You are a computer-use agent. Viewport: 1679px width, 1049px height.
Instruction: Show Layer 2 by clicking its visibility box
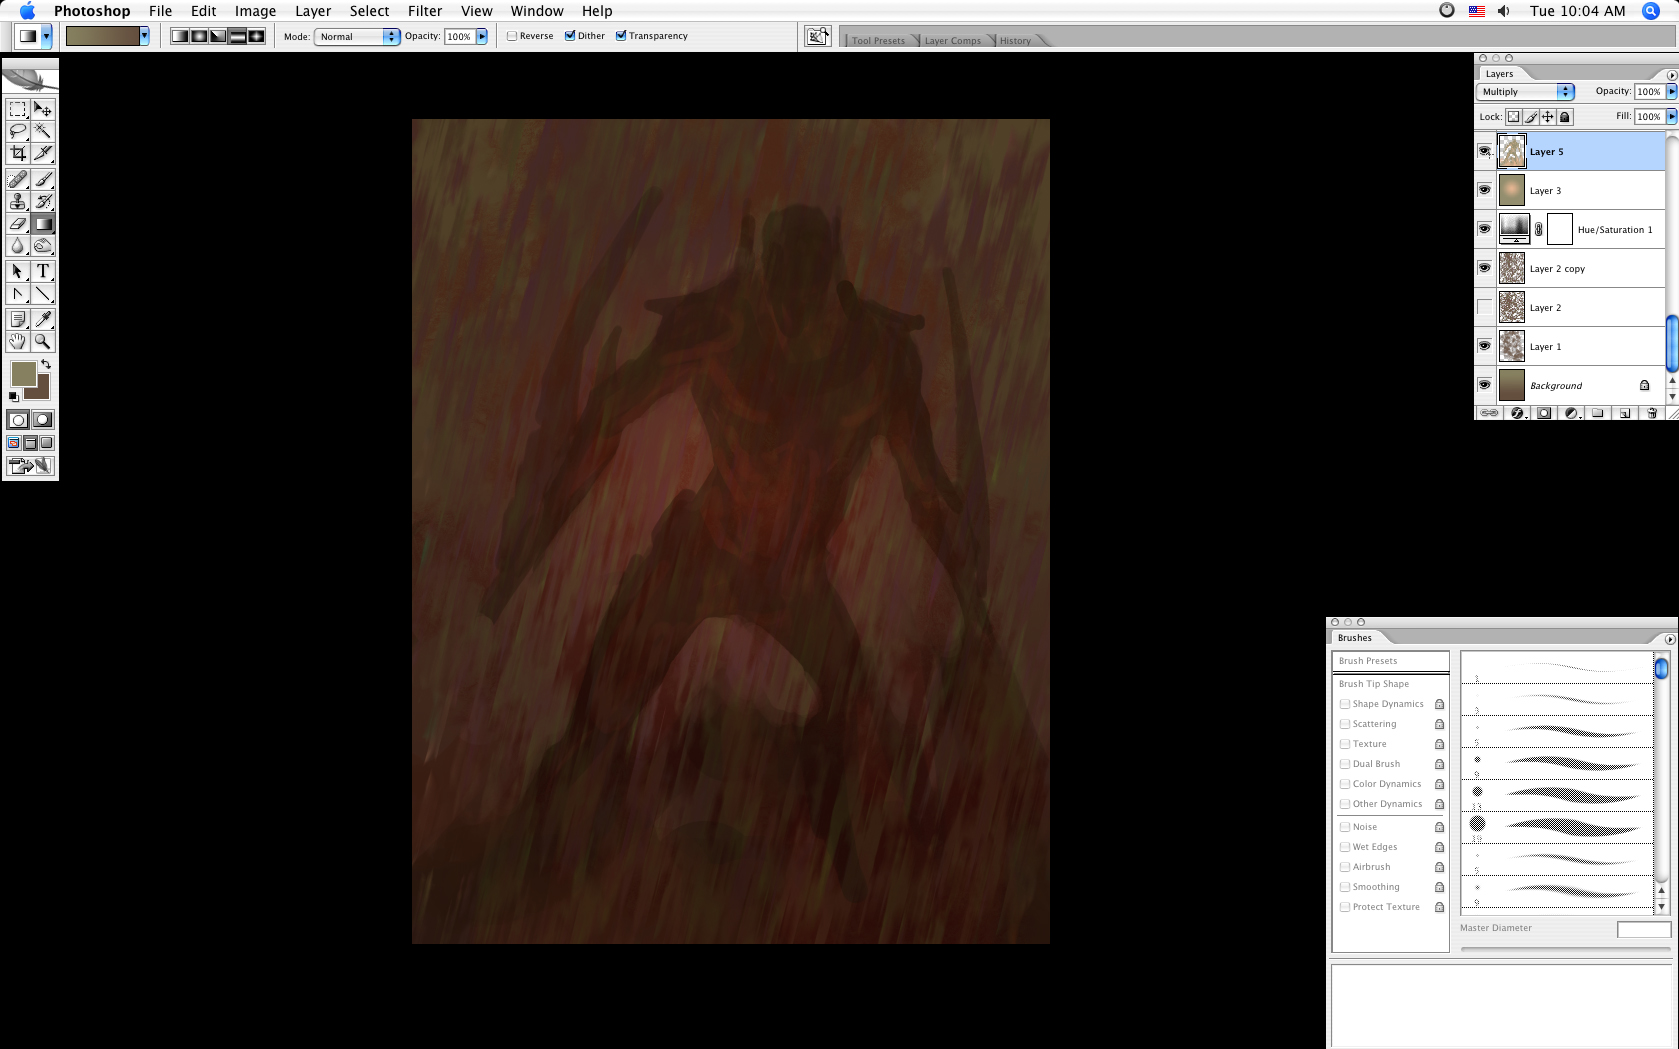1485,307
